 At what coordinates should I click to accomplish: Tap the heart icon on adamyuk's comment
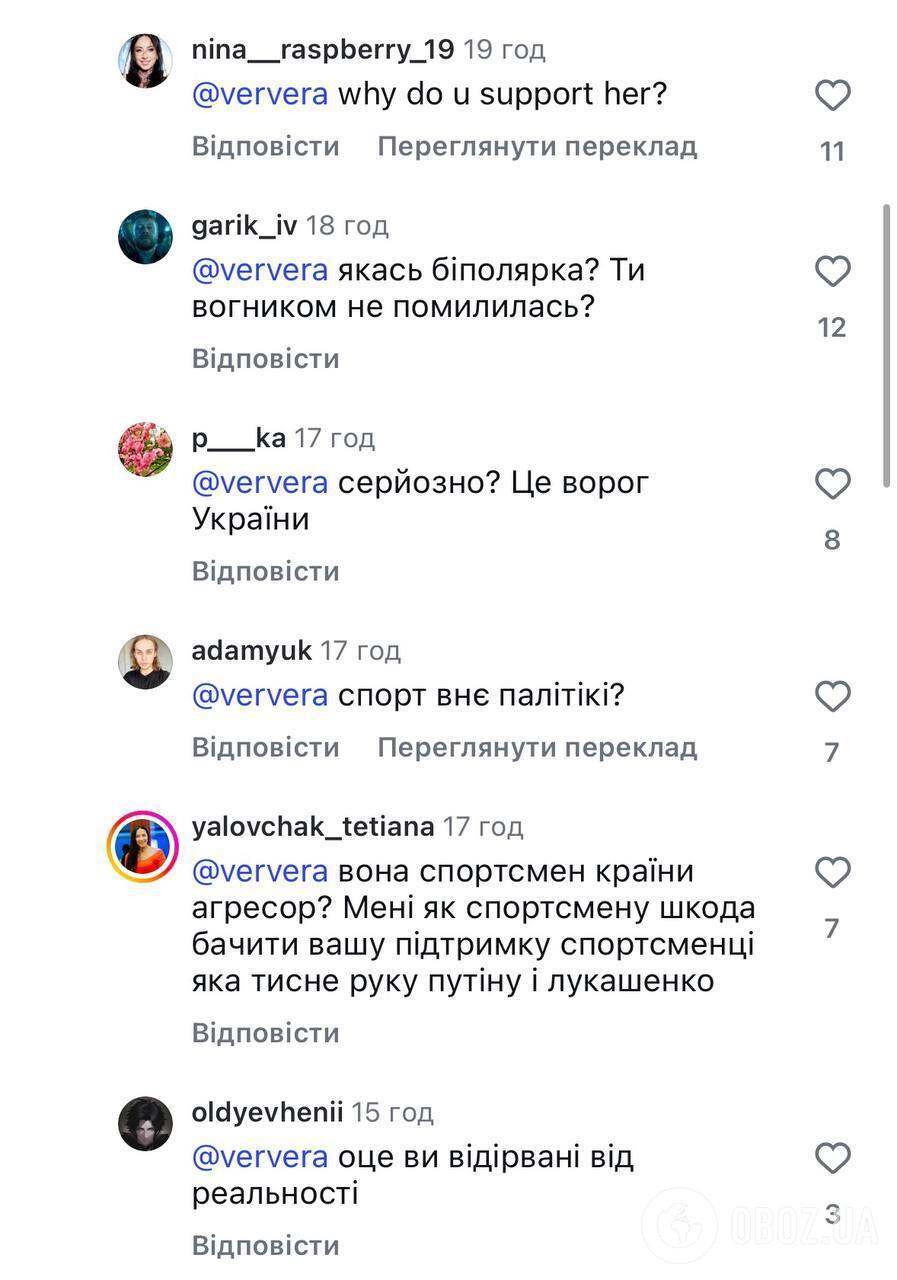click(833, 696)
